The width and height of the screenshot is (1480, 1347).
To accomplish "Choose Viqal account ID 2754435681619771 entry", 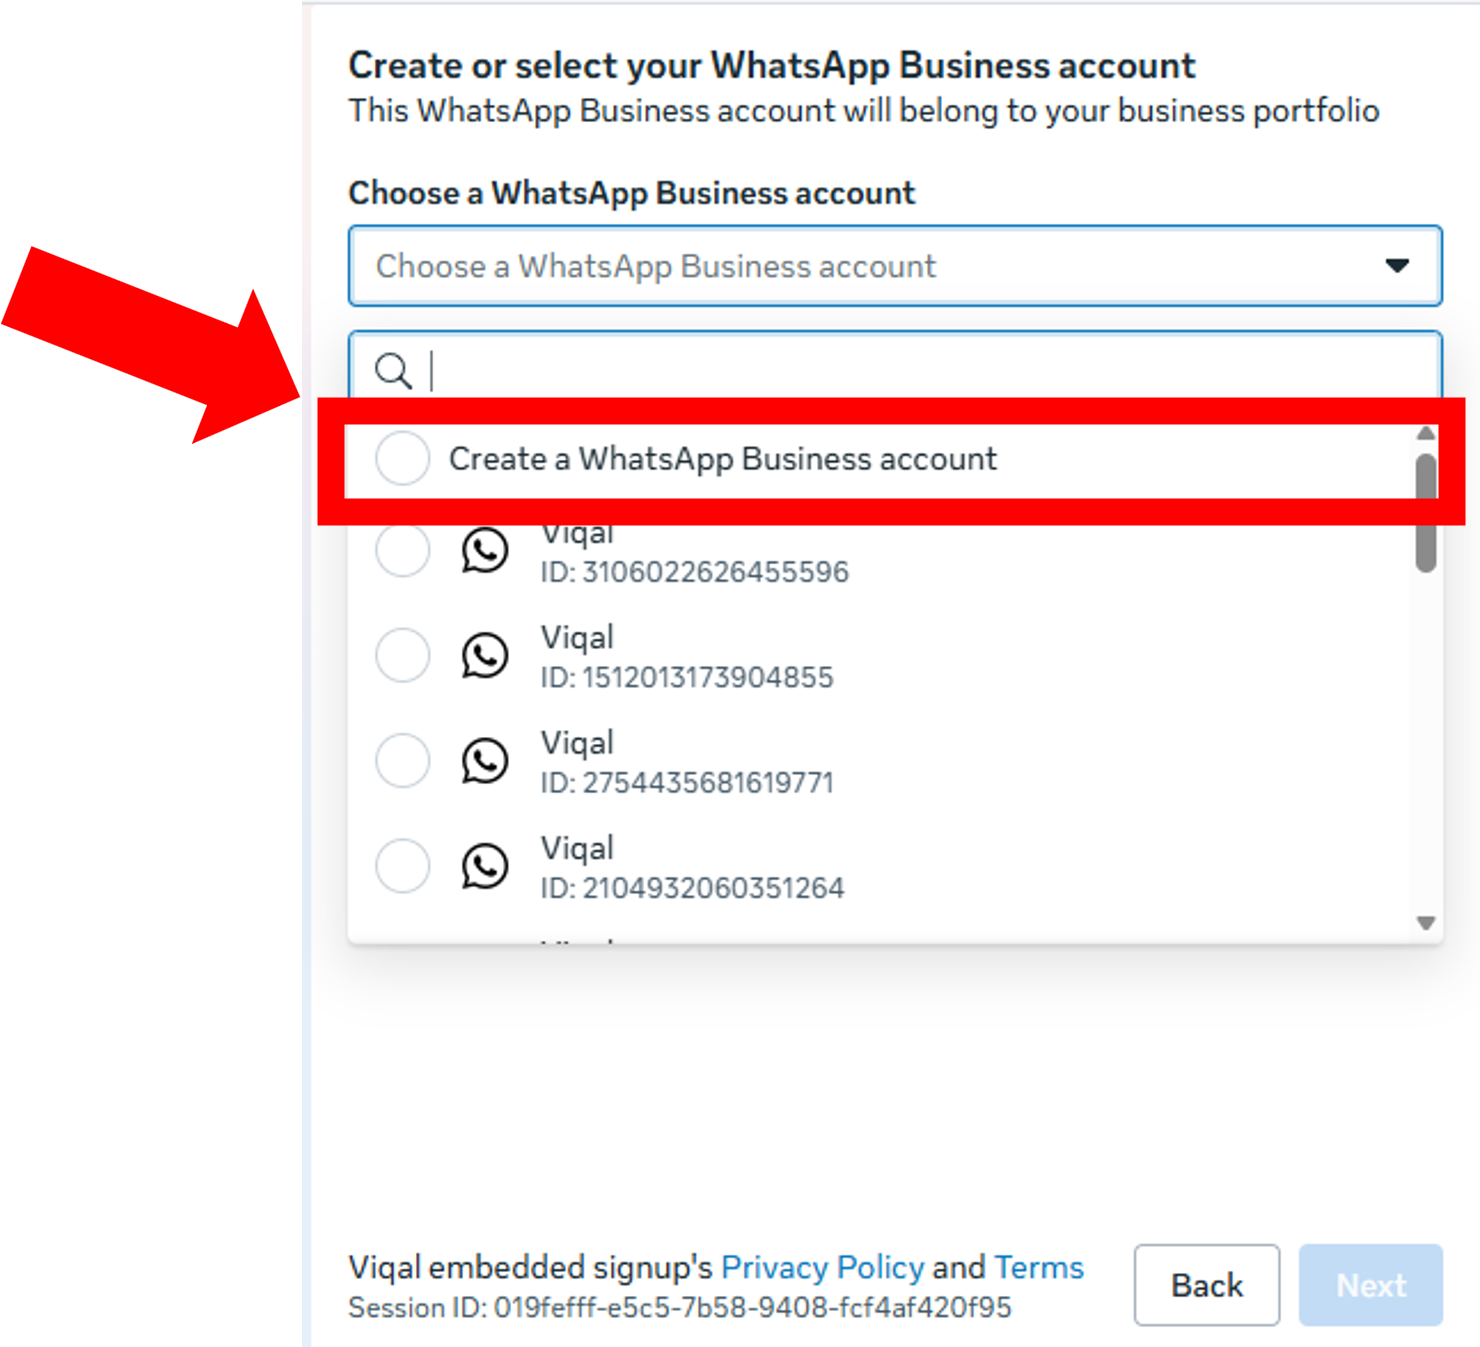I will point(880,761).
